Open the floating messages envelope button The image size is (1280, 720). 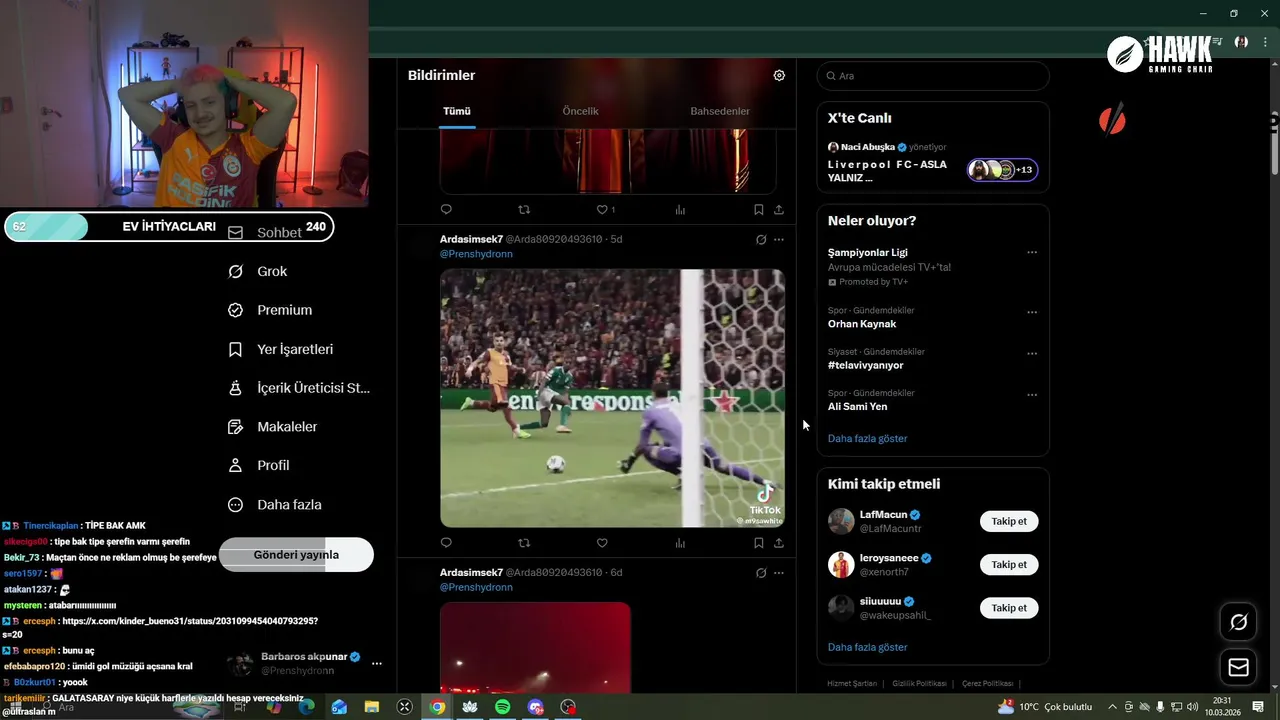click(x=1239, y=667)
